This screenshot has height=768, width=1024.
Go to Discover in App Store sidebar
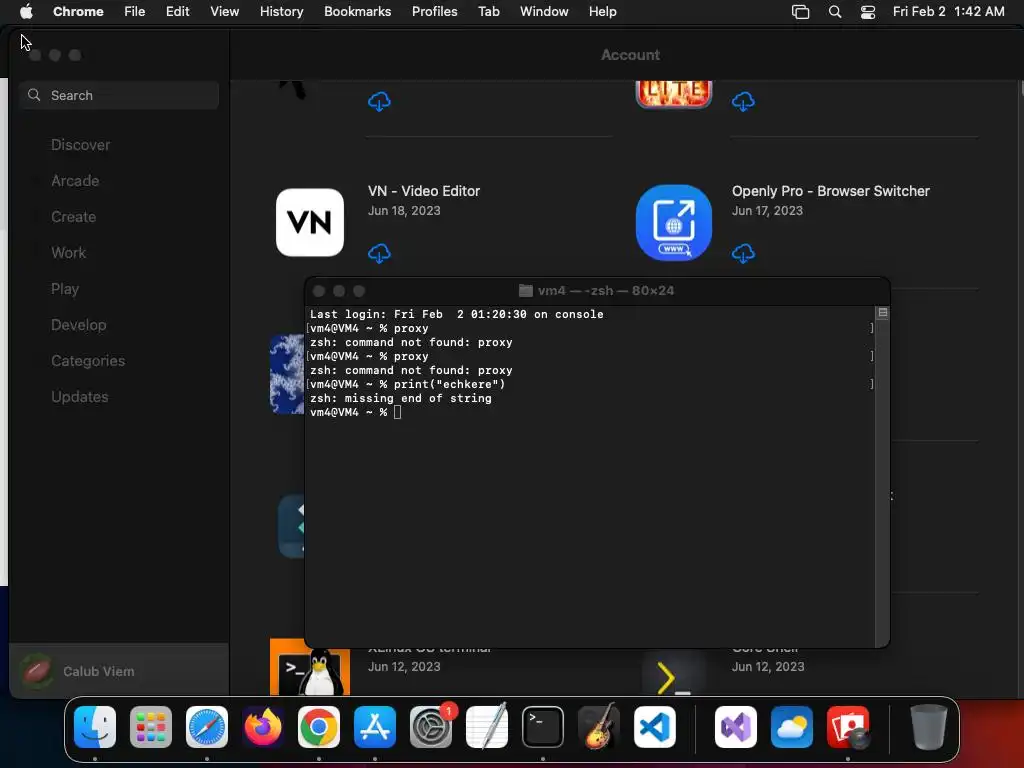coord(80,145)
